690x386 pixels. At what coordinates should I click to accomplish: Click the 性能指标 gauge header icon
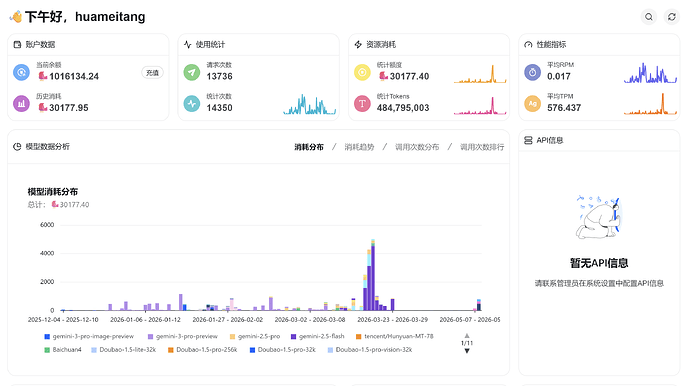point(528,44)
